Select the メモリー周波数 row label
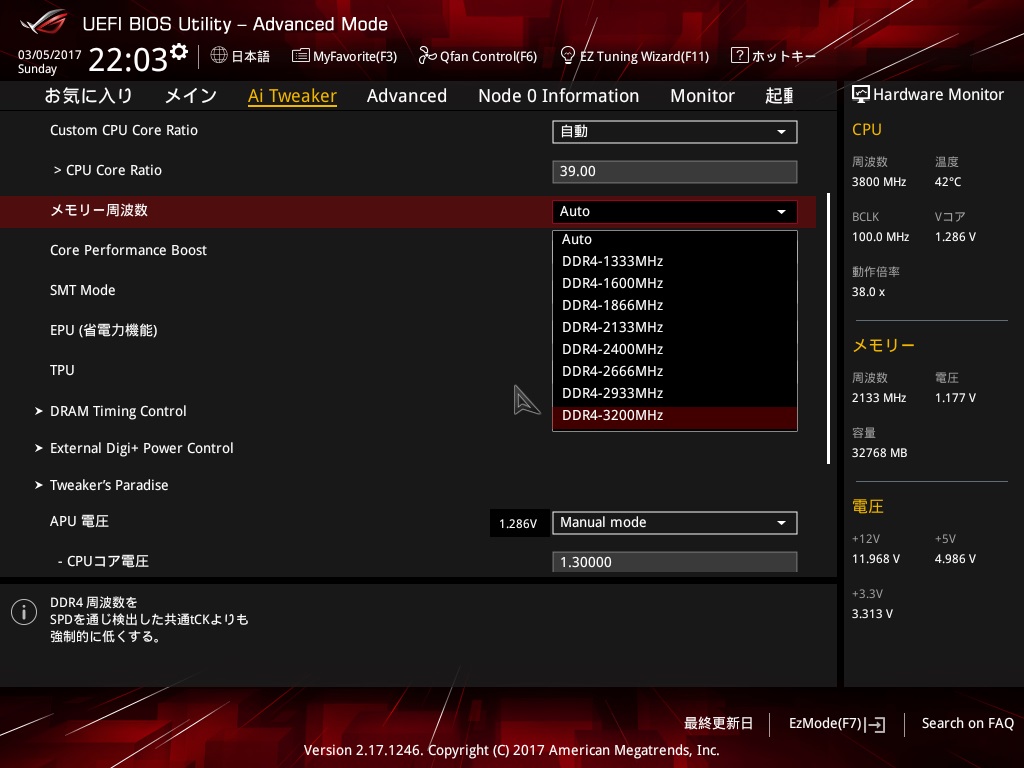1024x768 pixels. (99, 210)
